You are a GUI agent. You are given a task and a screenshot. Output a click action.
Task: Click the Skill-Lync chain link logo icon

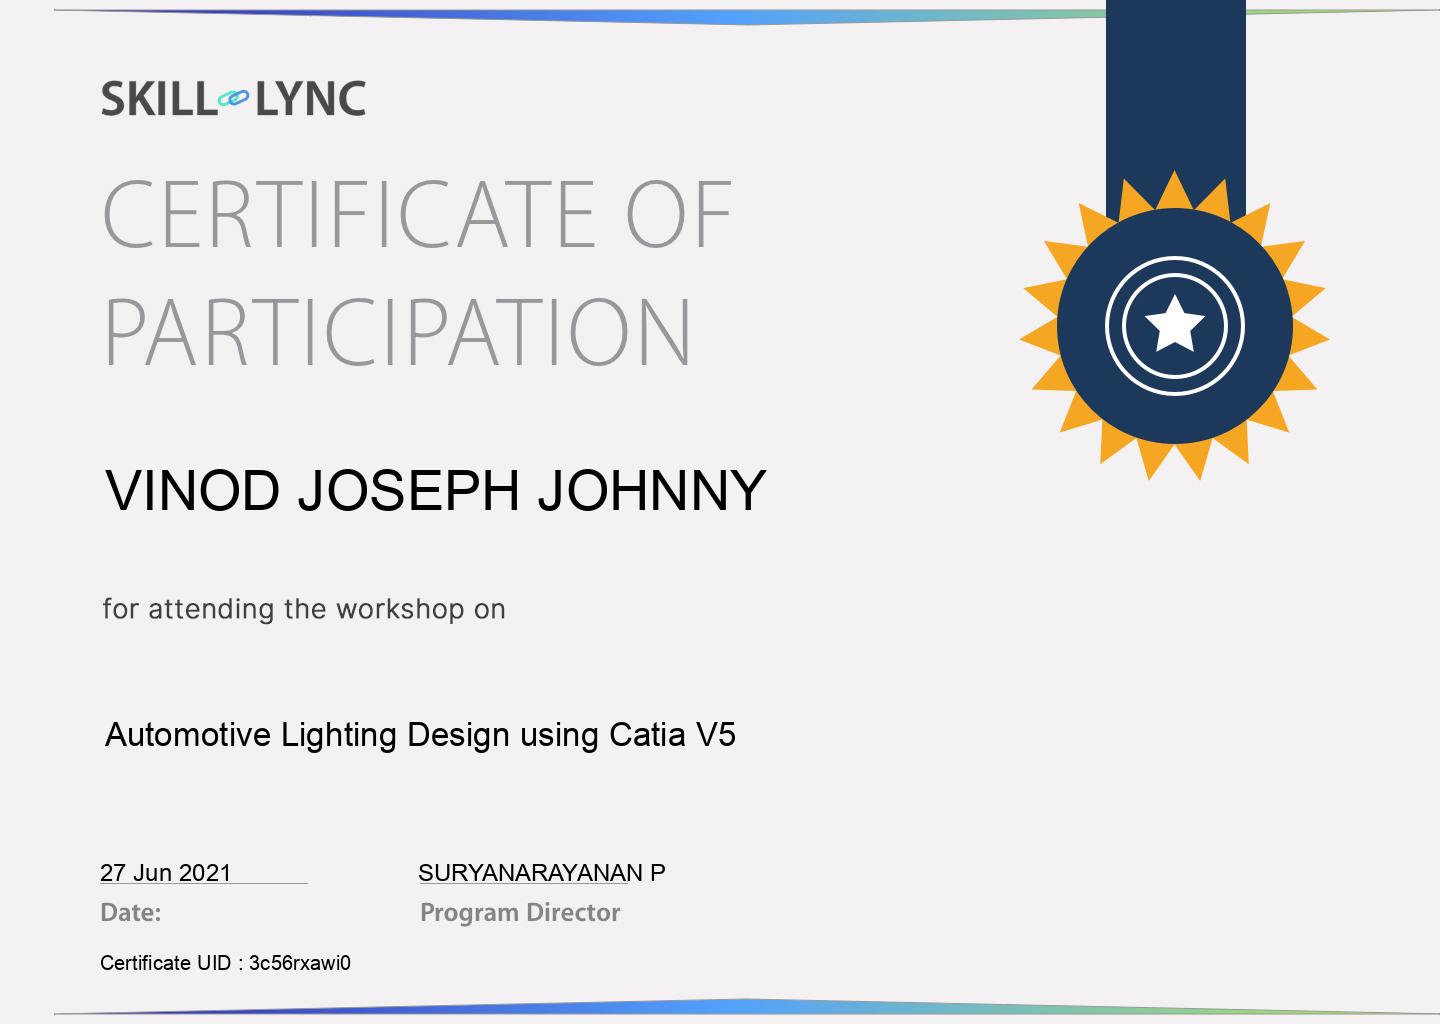click(233, 97)
